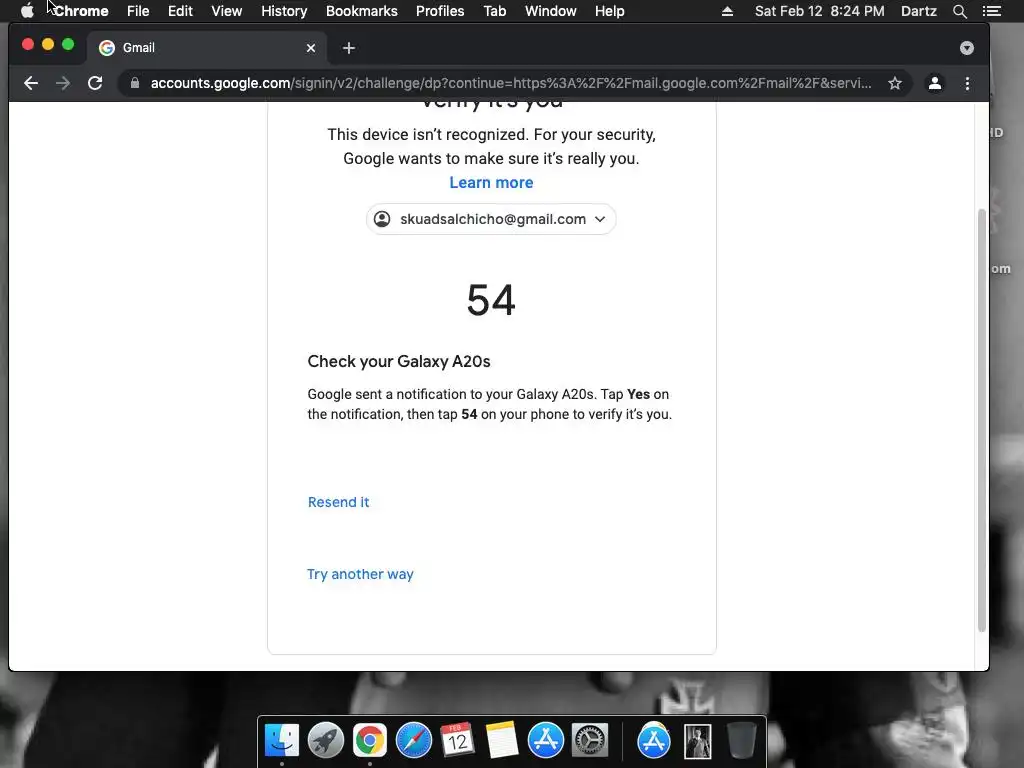Click the Check your Galaxy A20s heading
Image resolution: width=1024 pixels, height=768 pixels.
[x=399, y=361]
